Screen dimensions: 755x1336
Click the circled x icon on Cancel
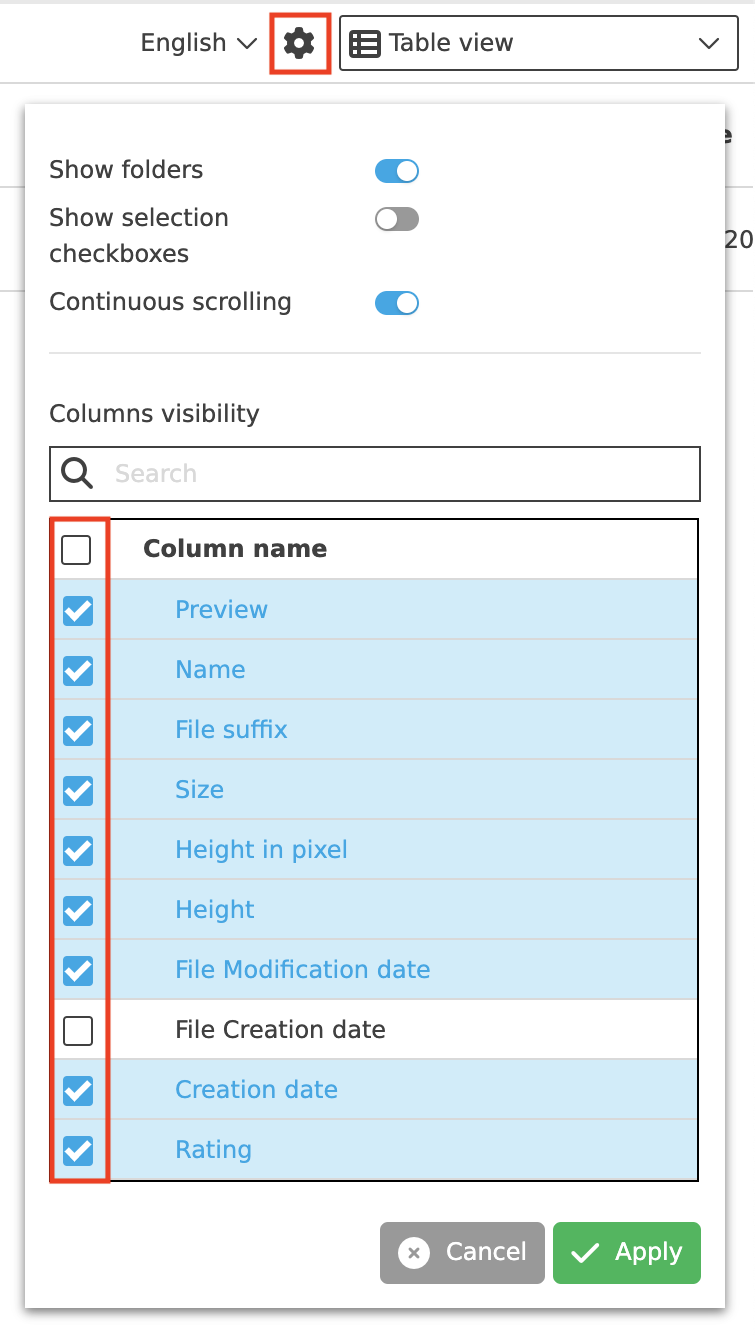[x=416, y=1252]
